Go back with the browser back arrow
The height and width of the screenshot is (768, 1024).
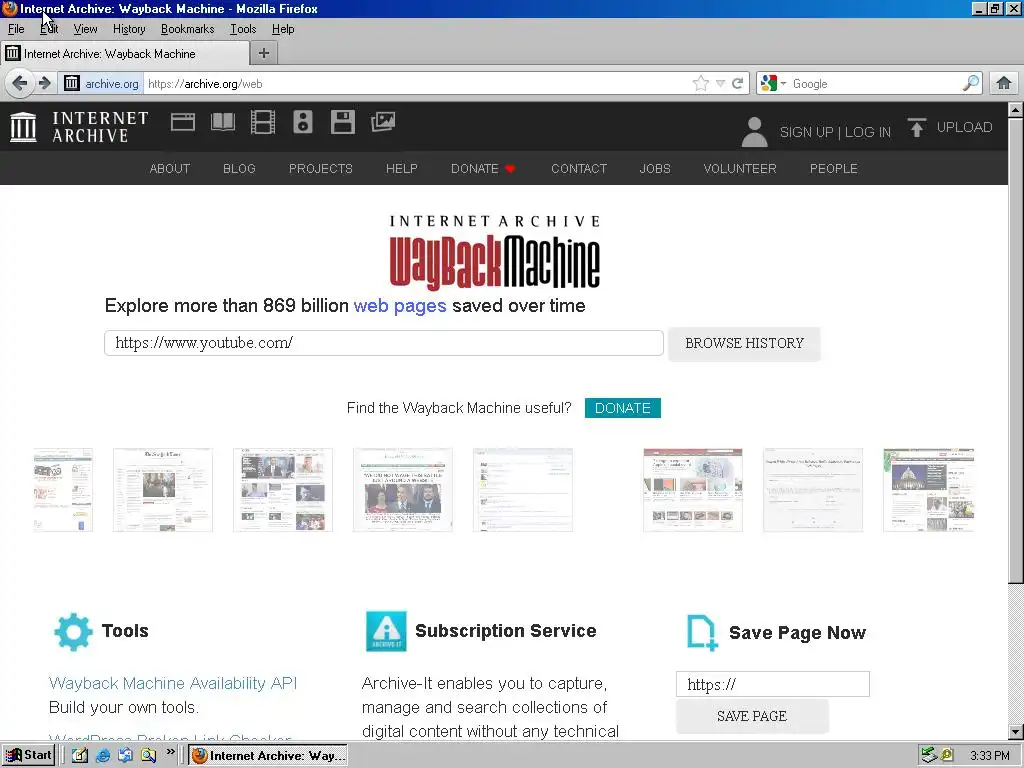click(20, 84)
